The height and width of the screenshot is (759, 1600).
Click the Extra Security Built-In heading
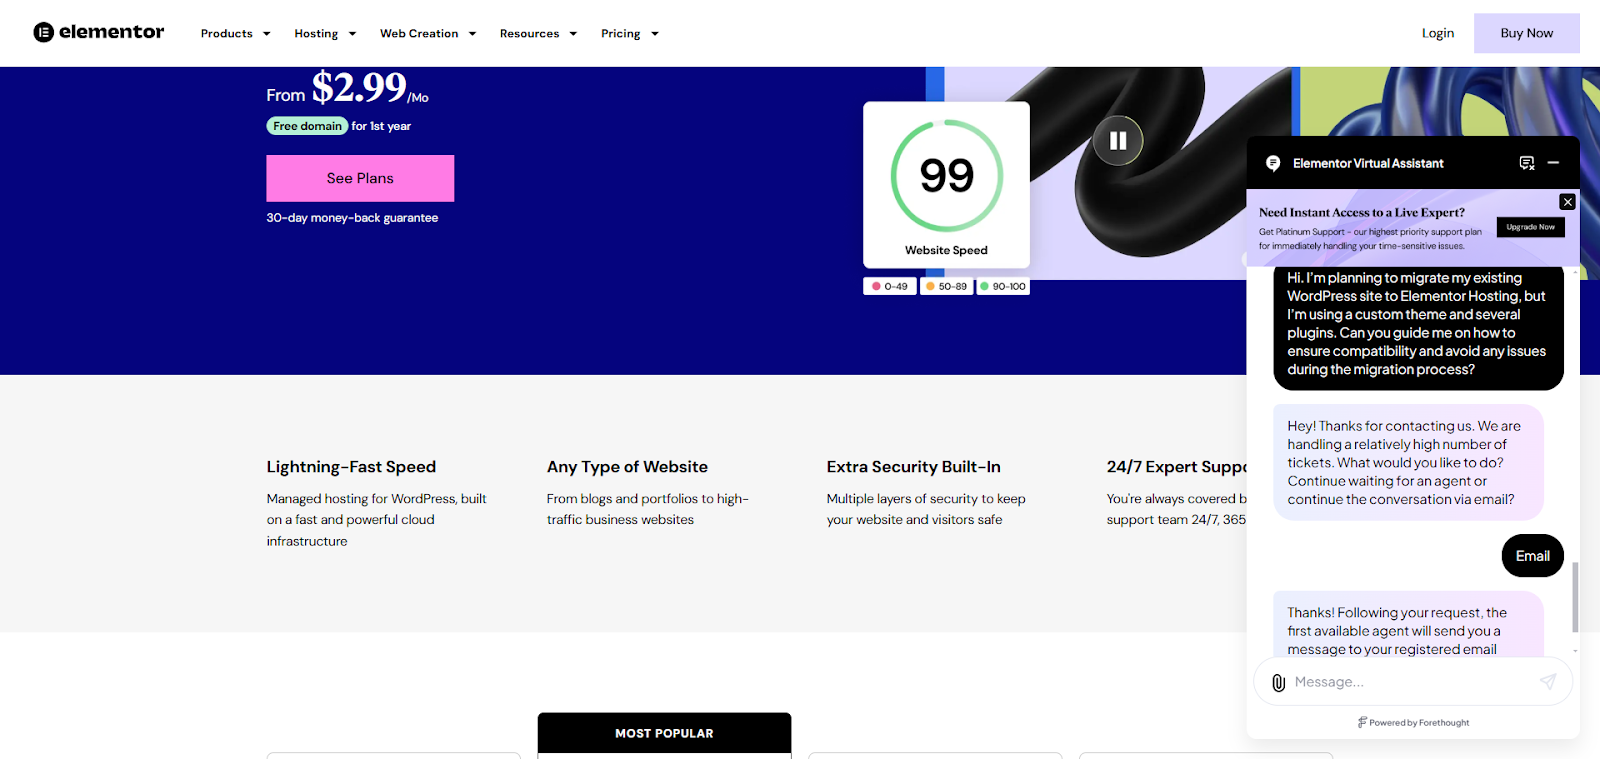(913, 467)
